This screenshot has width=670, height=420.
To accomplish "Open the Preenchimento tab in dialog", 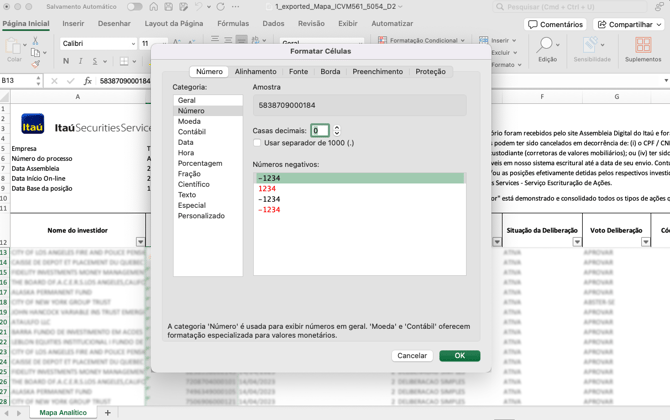I will [377, 72].
